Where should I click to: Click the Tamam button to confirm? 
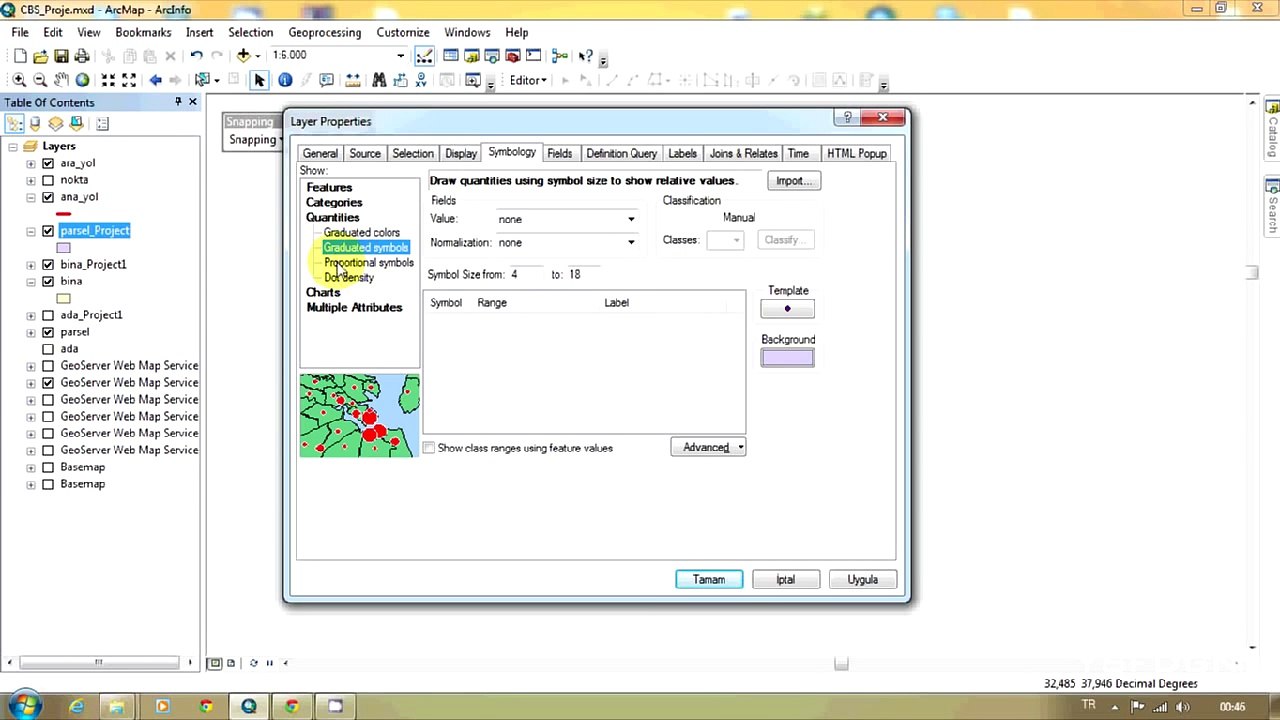[708, 580]
